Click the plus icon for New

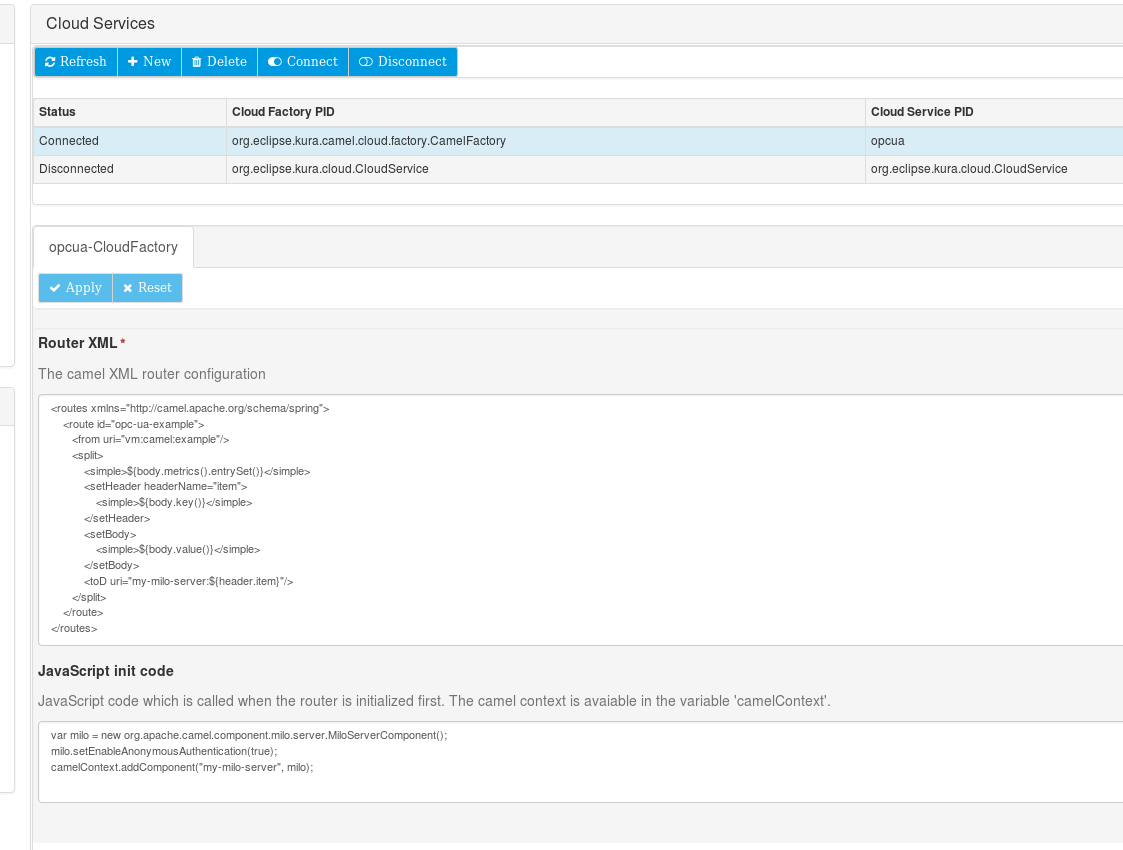click(x=132, y=62)
